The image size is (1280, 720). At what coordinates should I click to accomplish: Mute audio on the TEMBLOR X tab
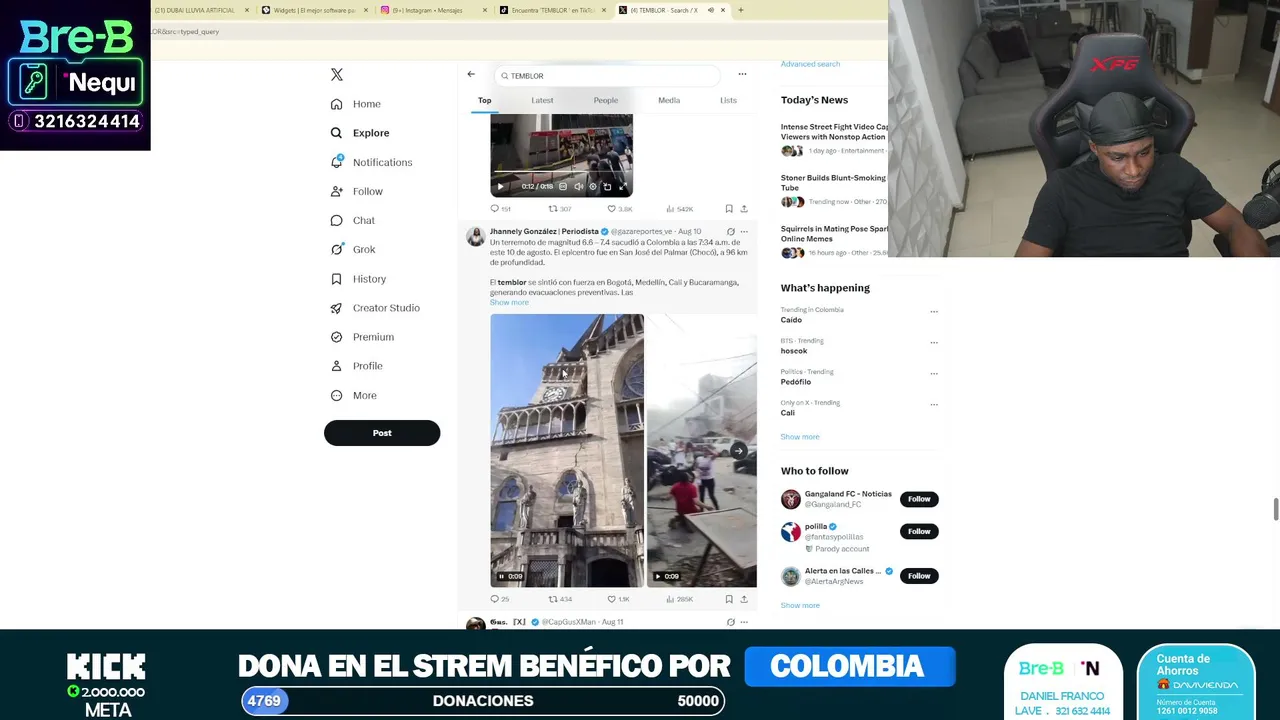click(710, 10)
